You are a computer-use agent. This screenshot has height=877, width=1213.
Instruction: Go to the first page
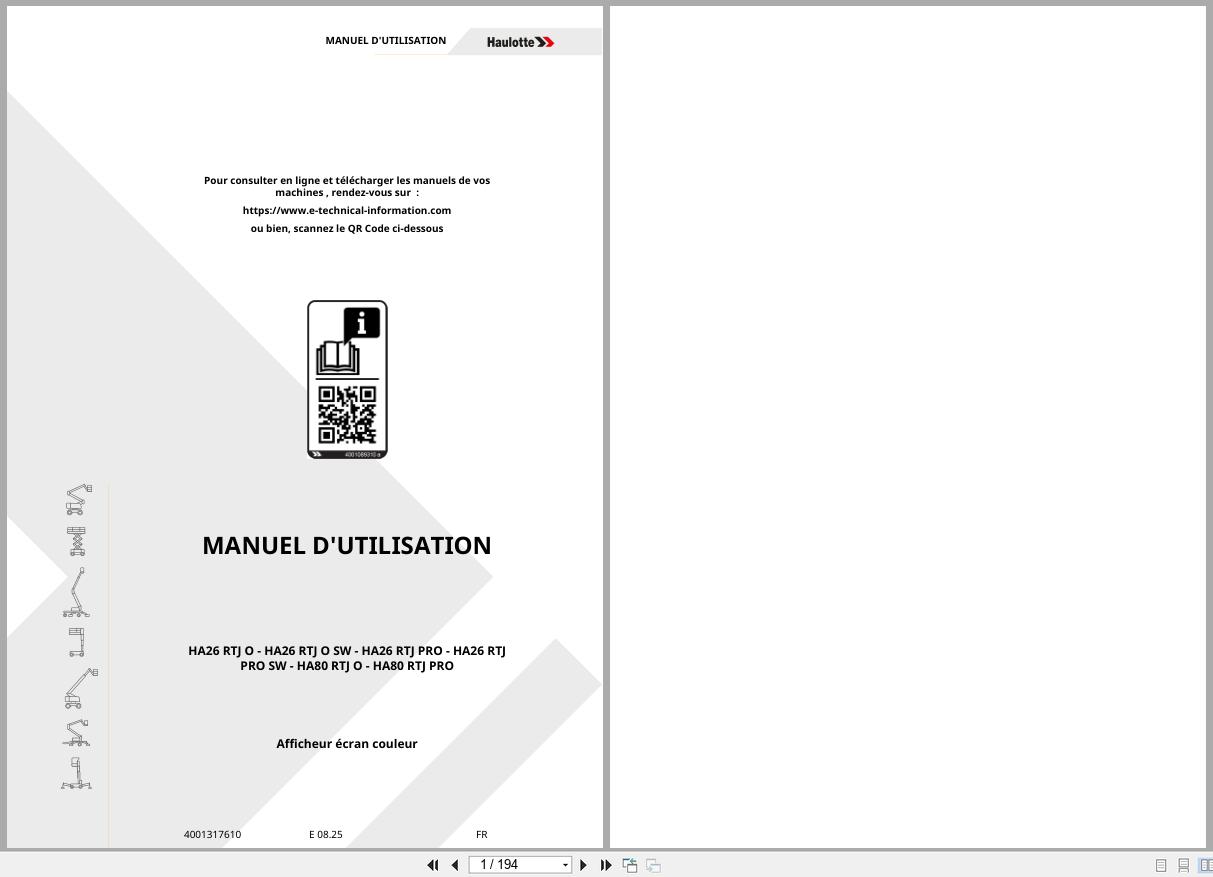click(433, 865)
